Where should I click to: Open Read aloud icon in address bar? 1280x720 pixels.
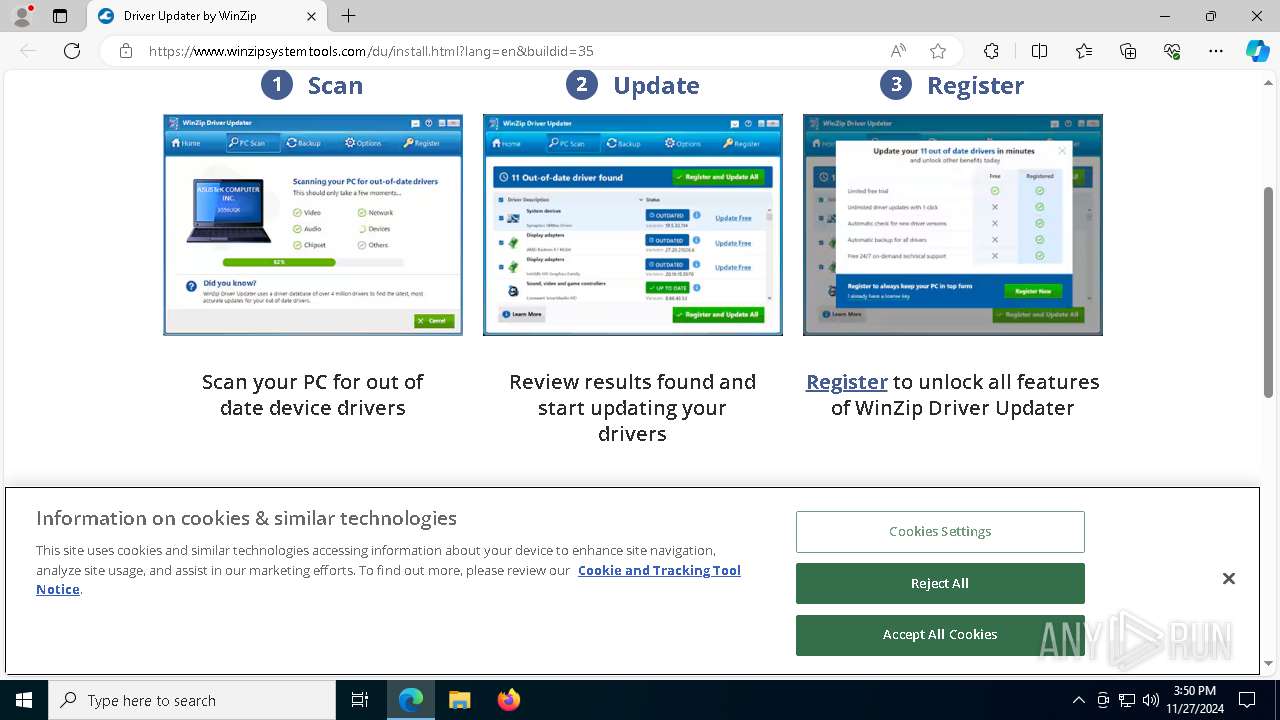click(898, 51)
